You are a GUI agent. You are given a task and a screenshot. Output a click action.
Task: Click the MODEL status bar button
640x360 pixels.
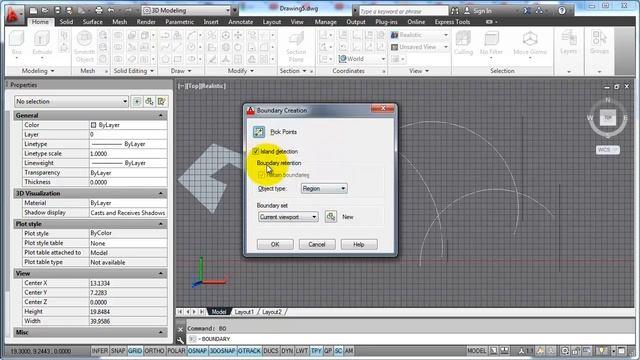tap(477, 351)
